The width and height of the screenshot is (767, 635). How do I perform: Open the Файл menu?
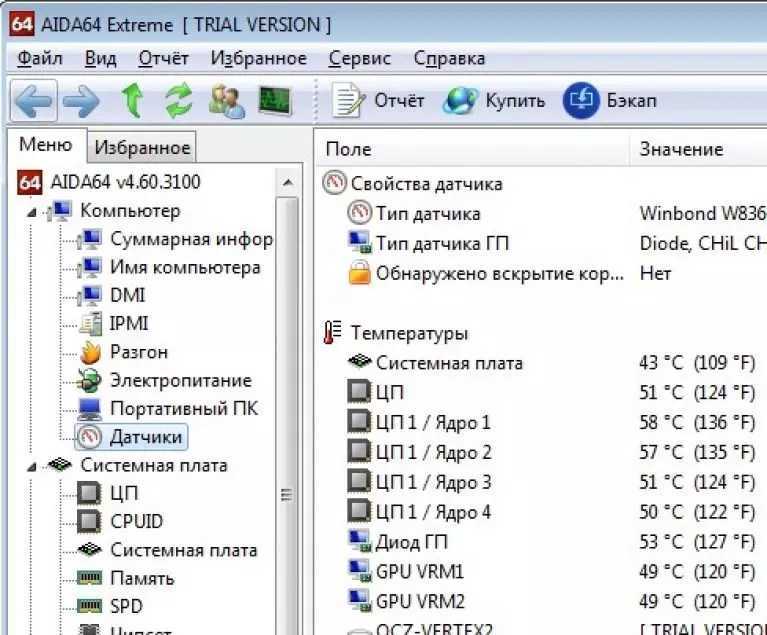40,58
